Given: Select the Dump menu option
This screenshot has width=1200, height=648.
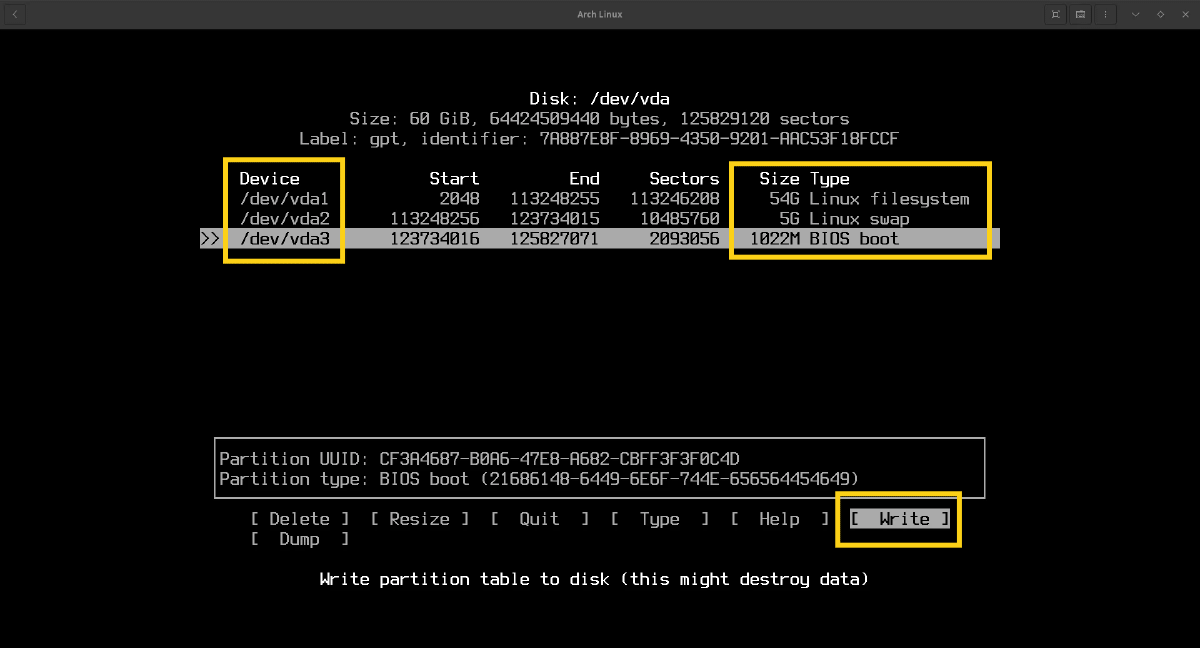Looking at the screenshot, I should point(299,539).
